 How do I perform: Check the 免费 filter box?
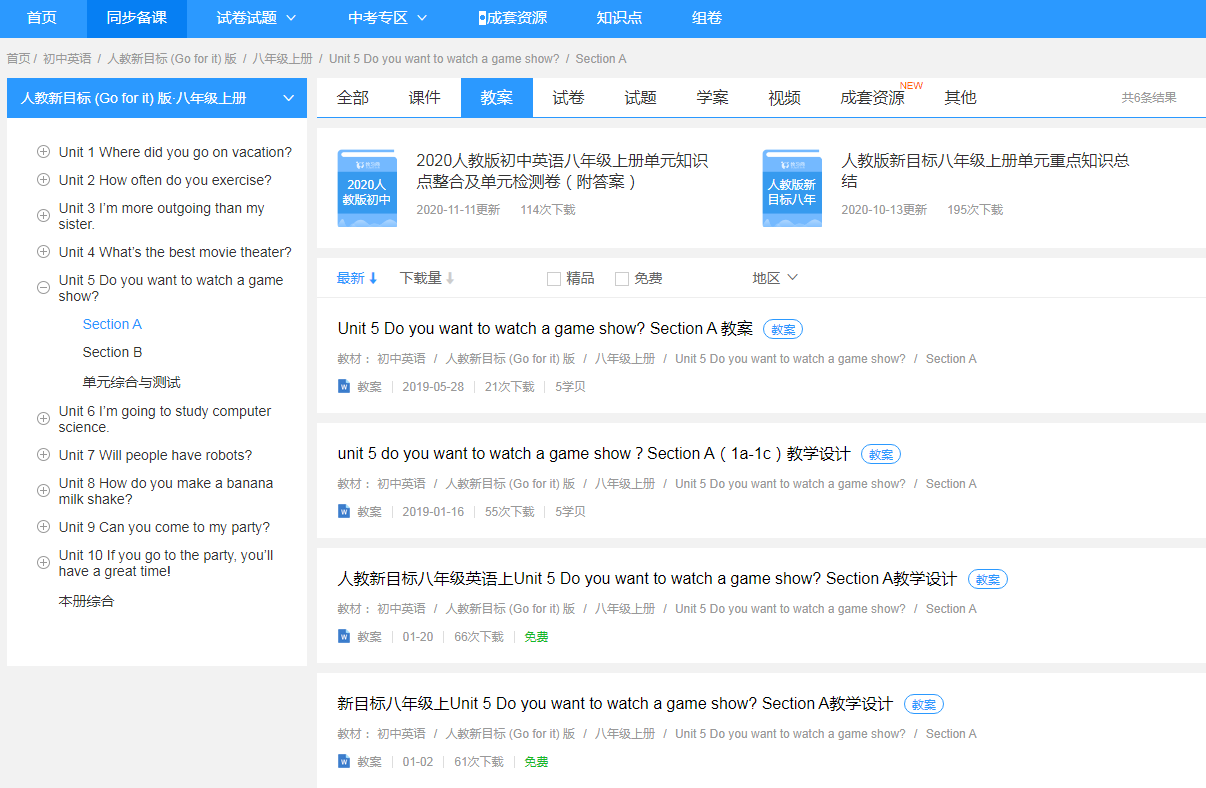click(x=620, y=278)
